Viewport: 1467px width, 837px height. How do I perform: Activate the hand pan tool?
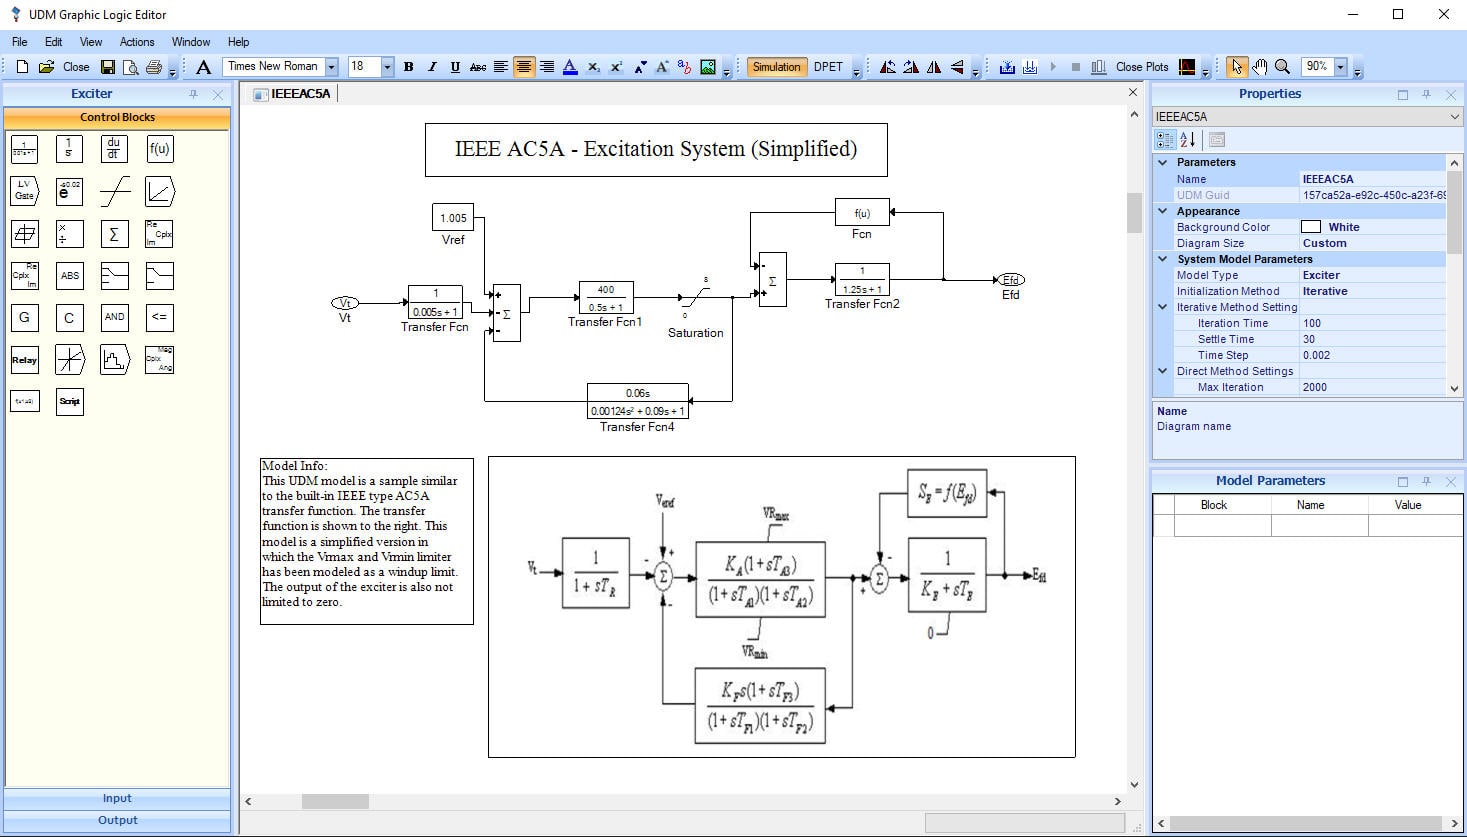click(x=1259, y=67)
